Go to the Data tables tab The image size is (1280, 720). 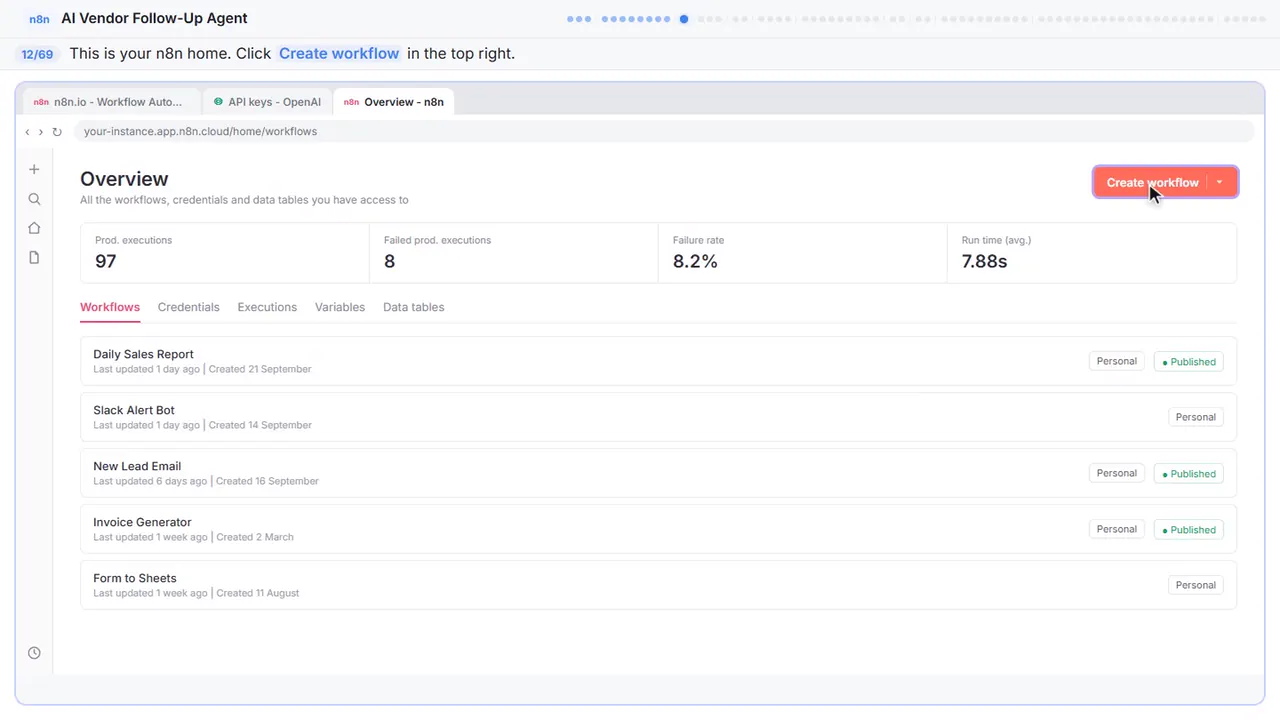tap(413, 307)
